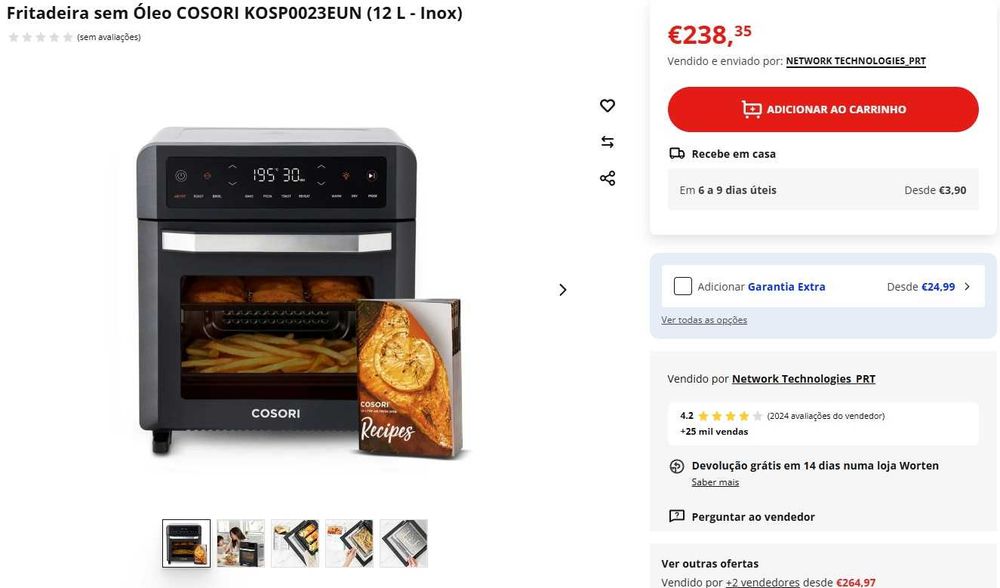Select the last thumbnail with empty tray
The image size is (1000, 588).
[404, 543]
